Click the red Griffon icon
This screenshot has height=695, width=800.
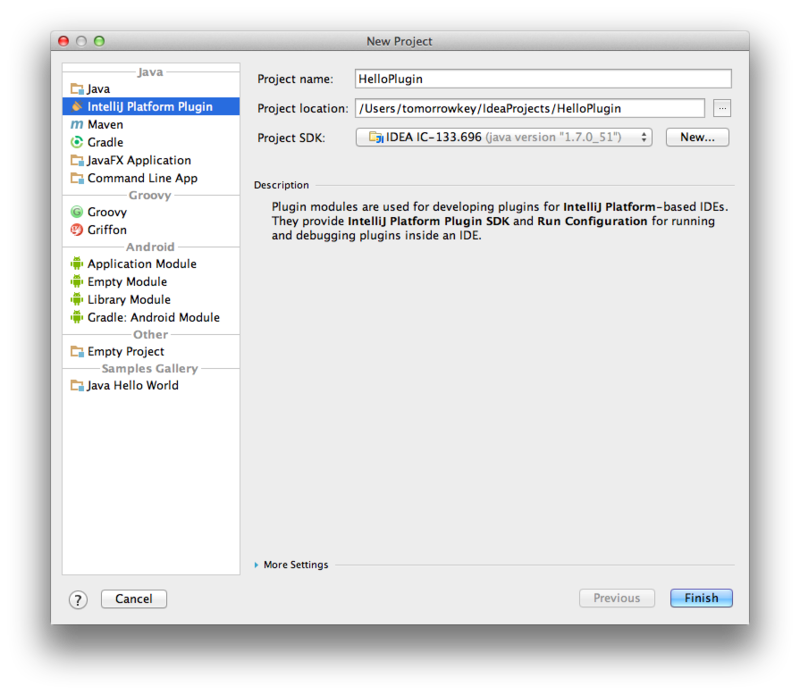click(77, 230)
